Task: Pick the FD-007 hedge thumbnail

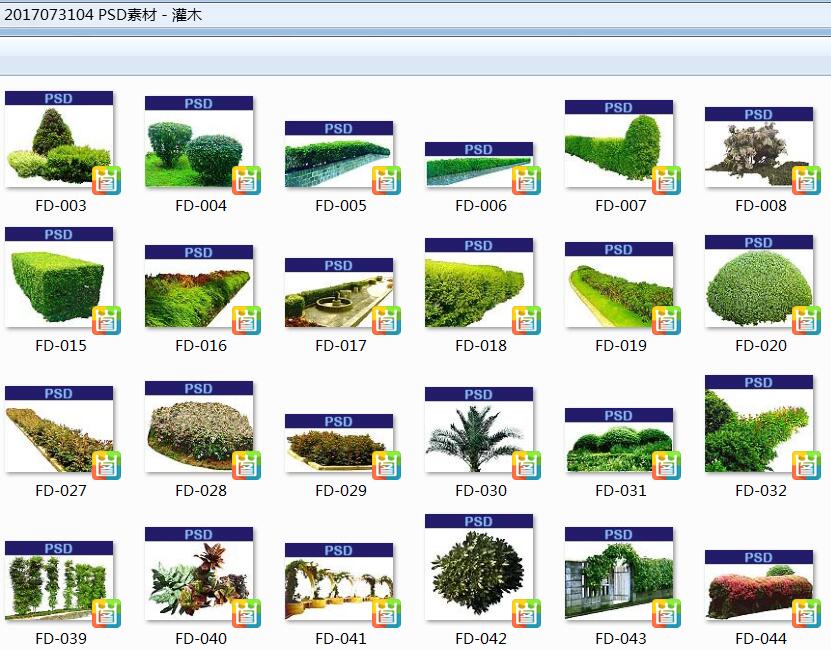Action: 618,144
